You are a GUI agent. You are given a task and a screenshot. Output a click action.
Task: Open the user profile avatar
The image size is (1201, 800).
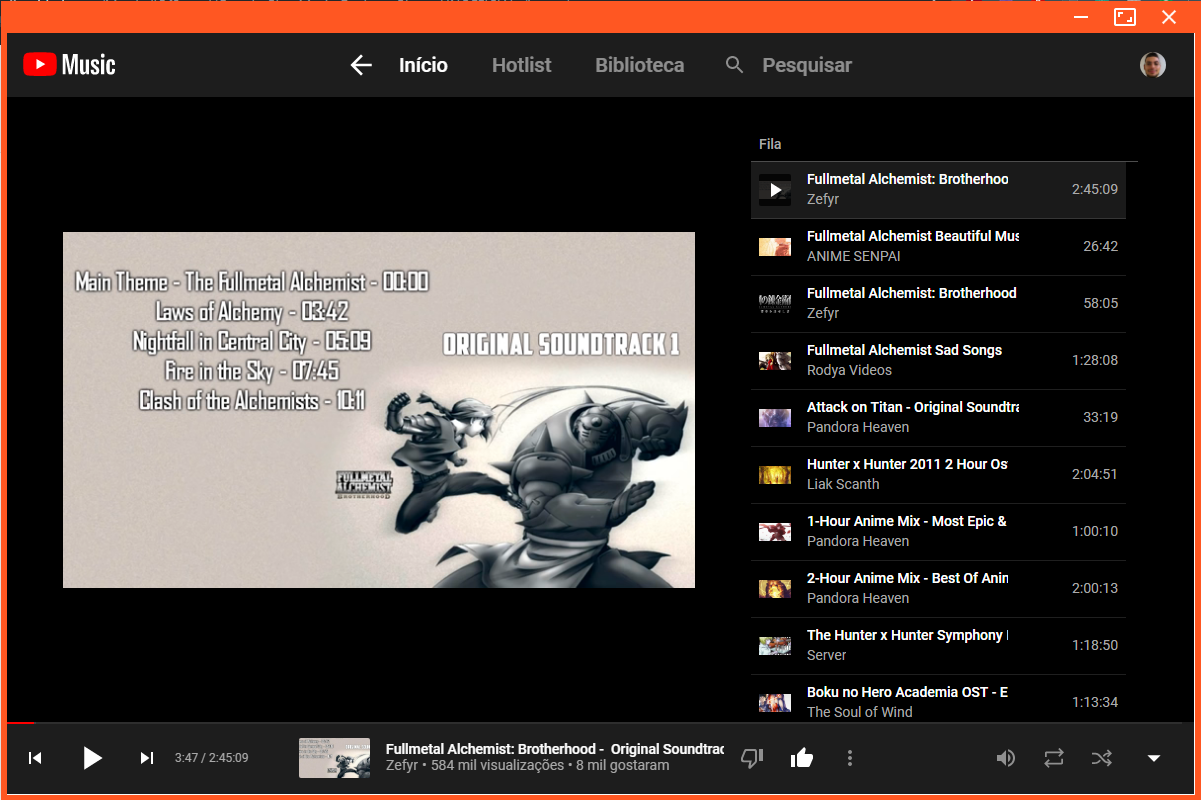coord(1153,65)
